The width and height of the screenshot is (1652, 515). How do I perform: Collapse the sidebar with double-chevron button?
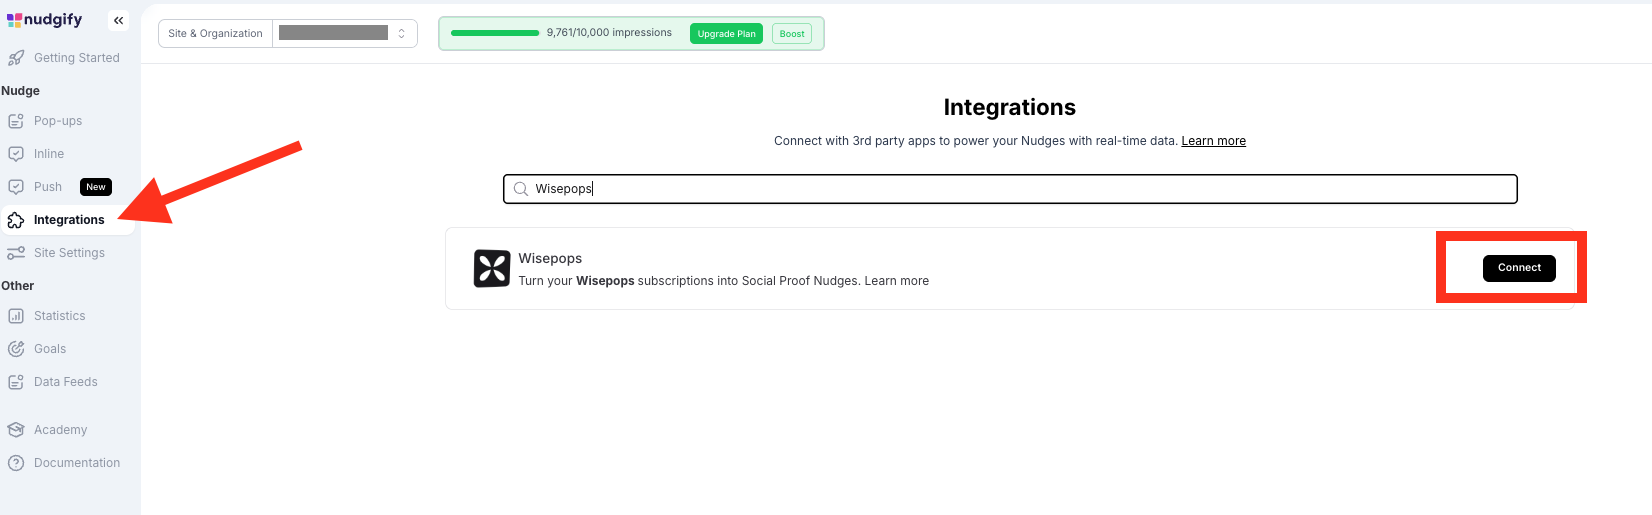coord(119,20)
